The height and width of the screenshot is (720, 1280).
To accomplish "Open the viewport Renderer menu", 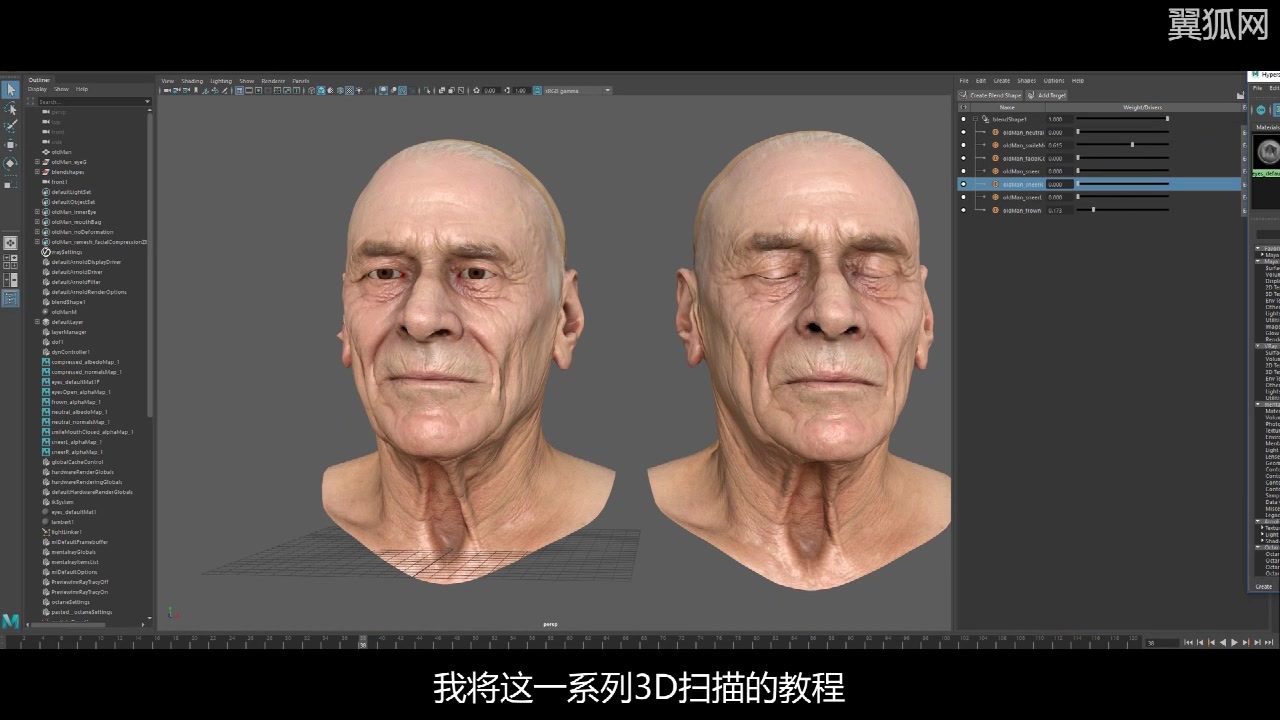I will pos(273,81).
